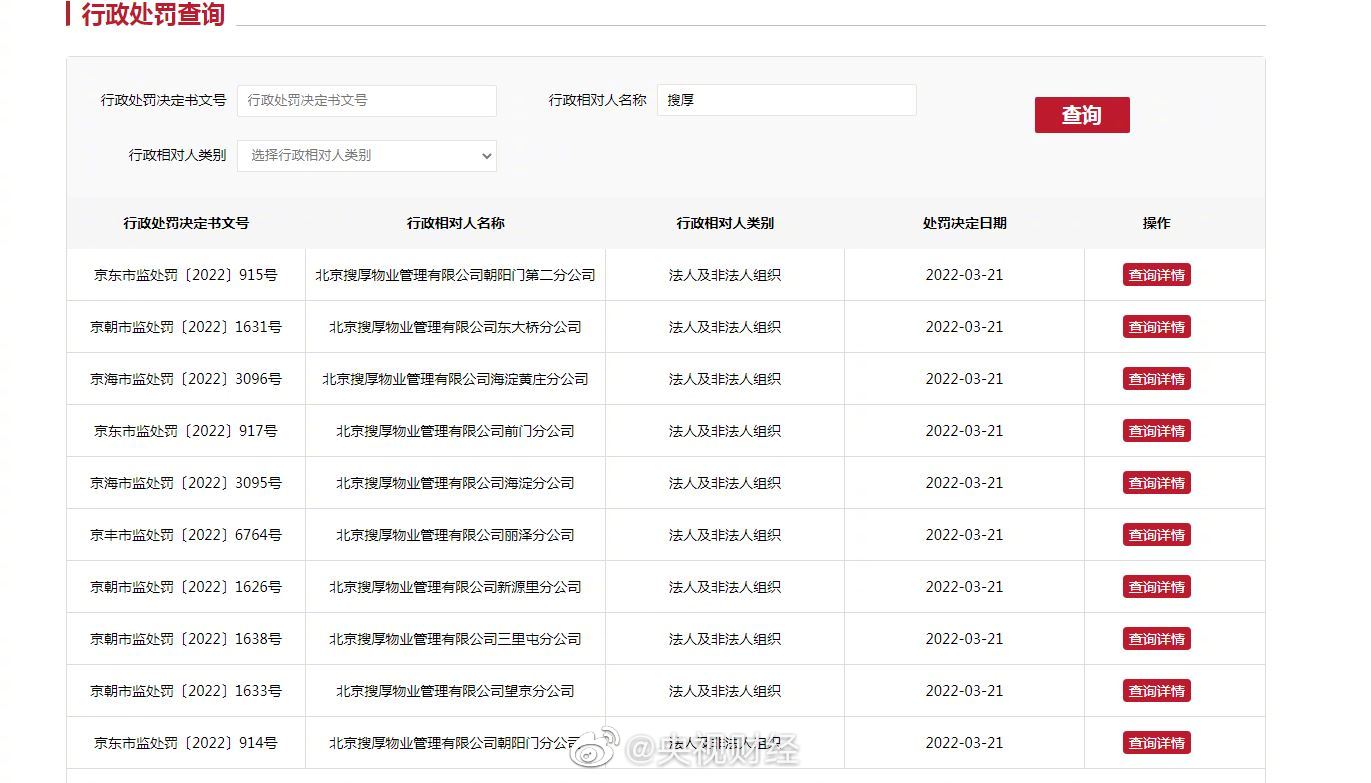Select document number 京东市监处罚〔2022〕917号
1371x783 pixels.
point(186,431)
